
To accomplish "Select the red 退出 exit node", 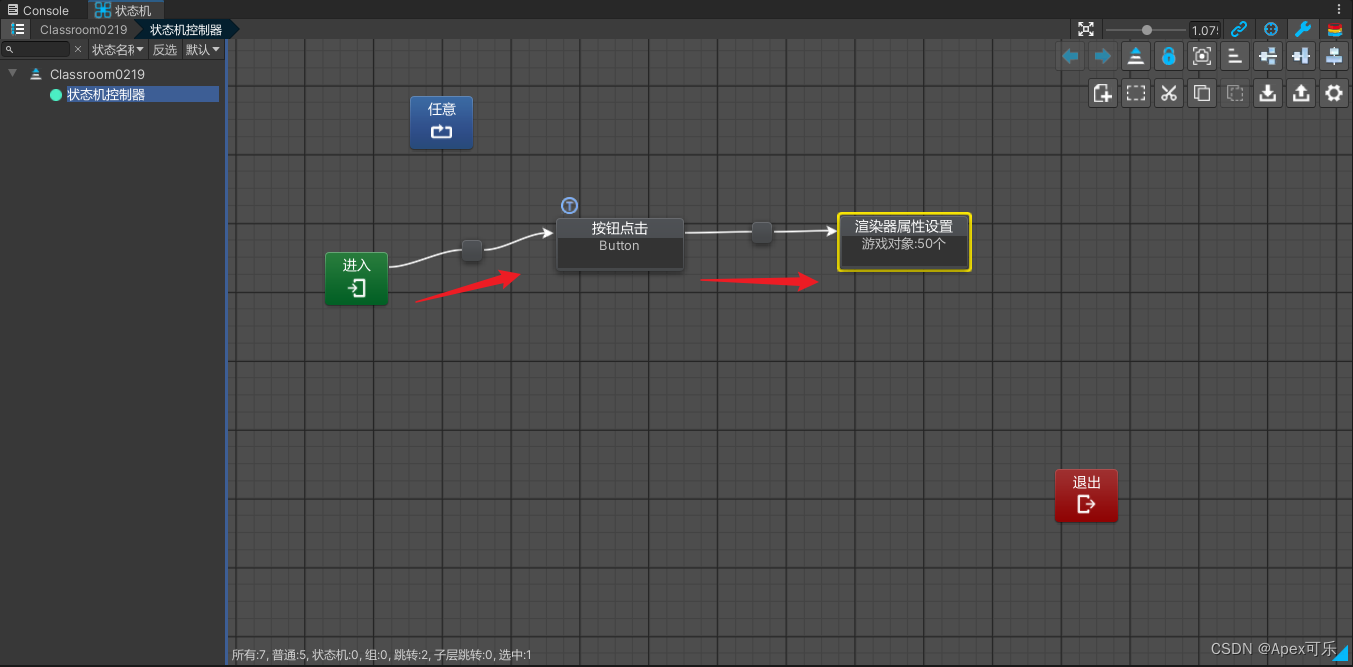I will tap(1086, 495).
